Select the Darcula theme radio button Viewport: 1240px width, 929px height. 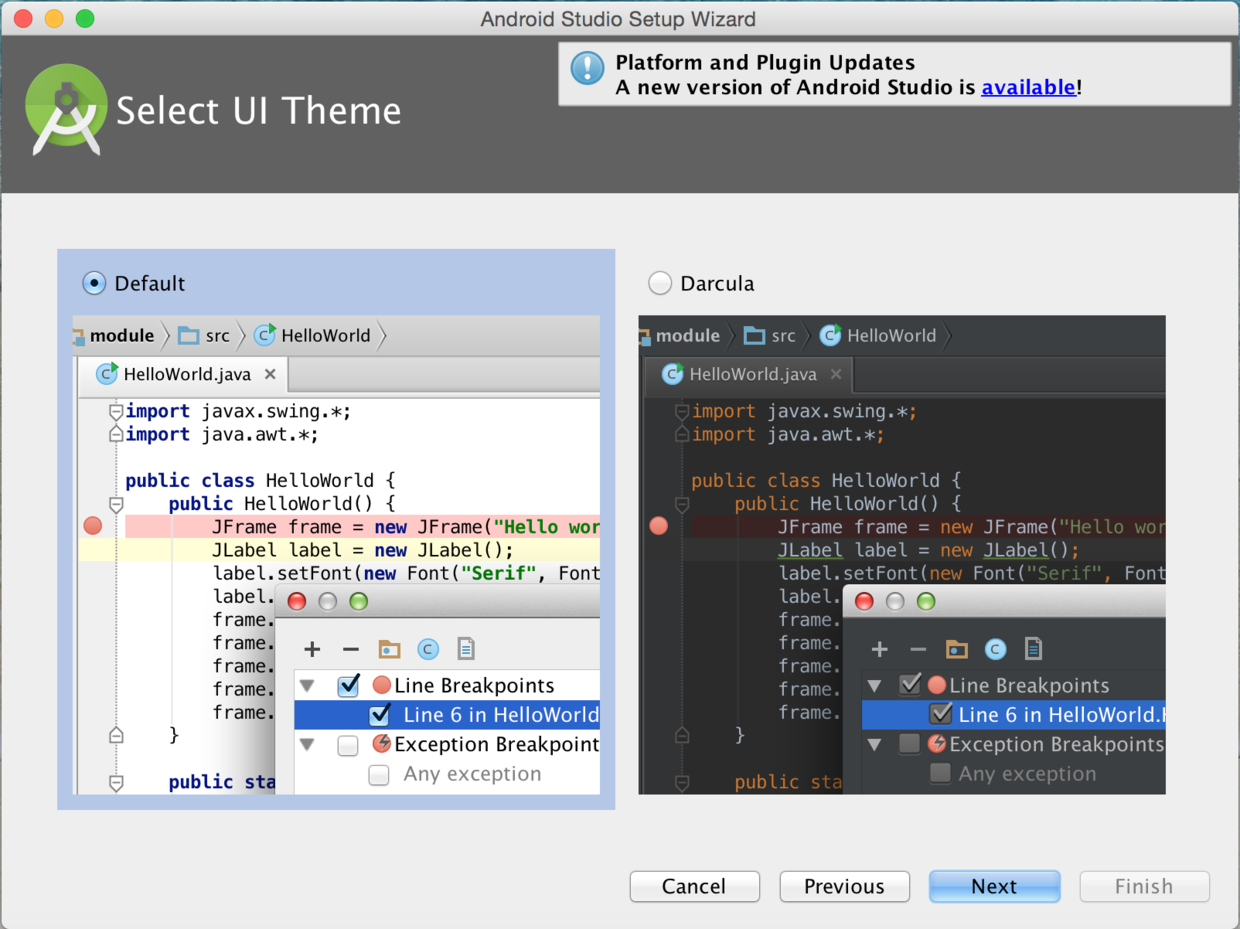point(660,284)
